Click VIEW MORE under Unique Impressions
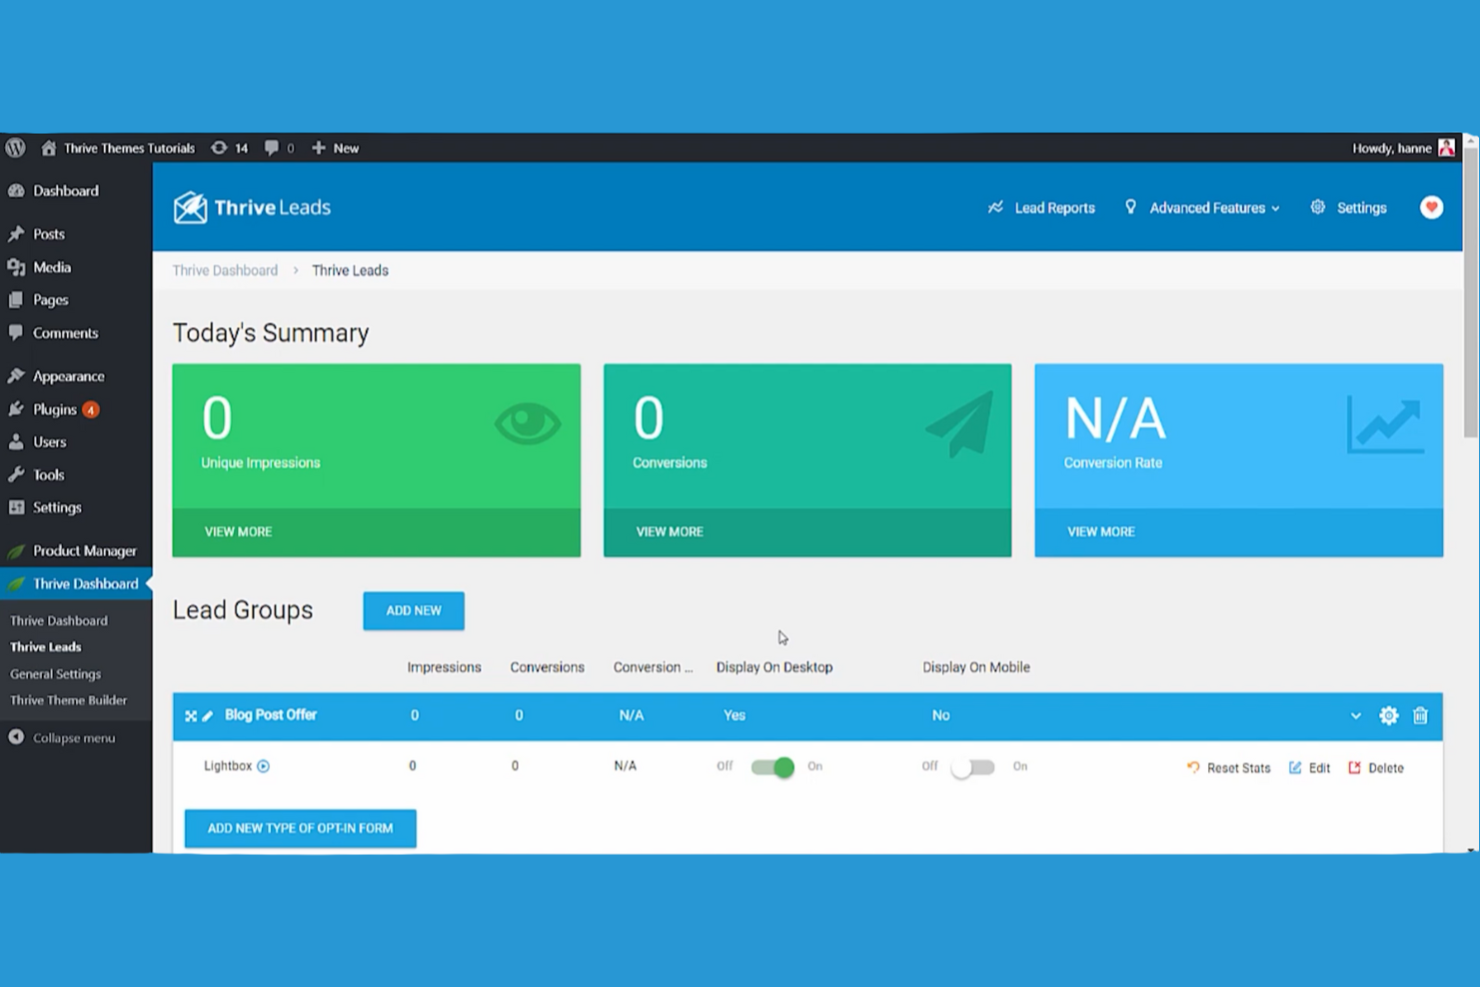This screenshot has height=987, width=1480. [238, 531]
